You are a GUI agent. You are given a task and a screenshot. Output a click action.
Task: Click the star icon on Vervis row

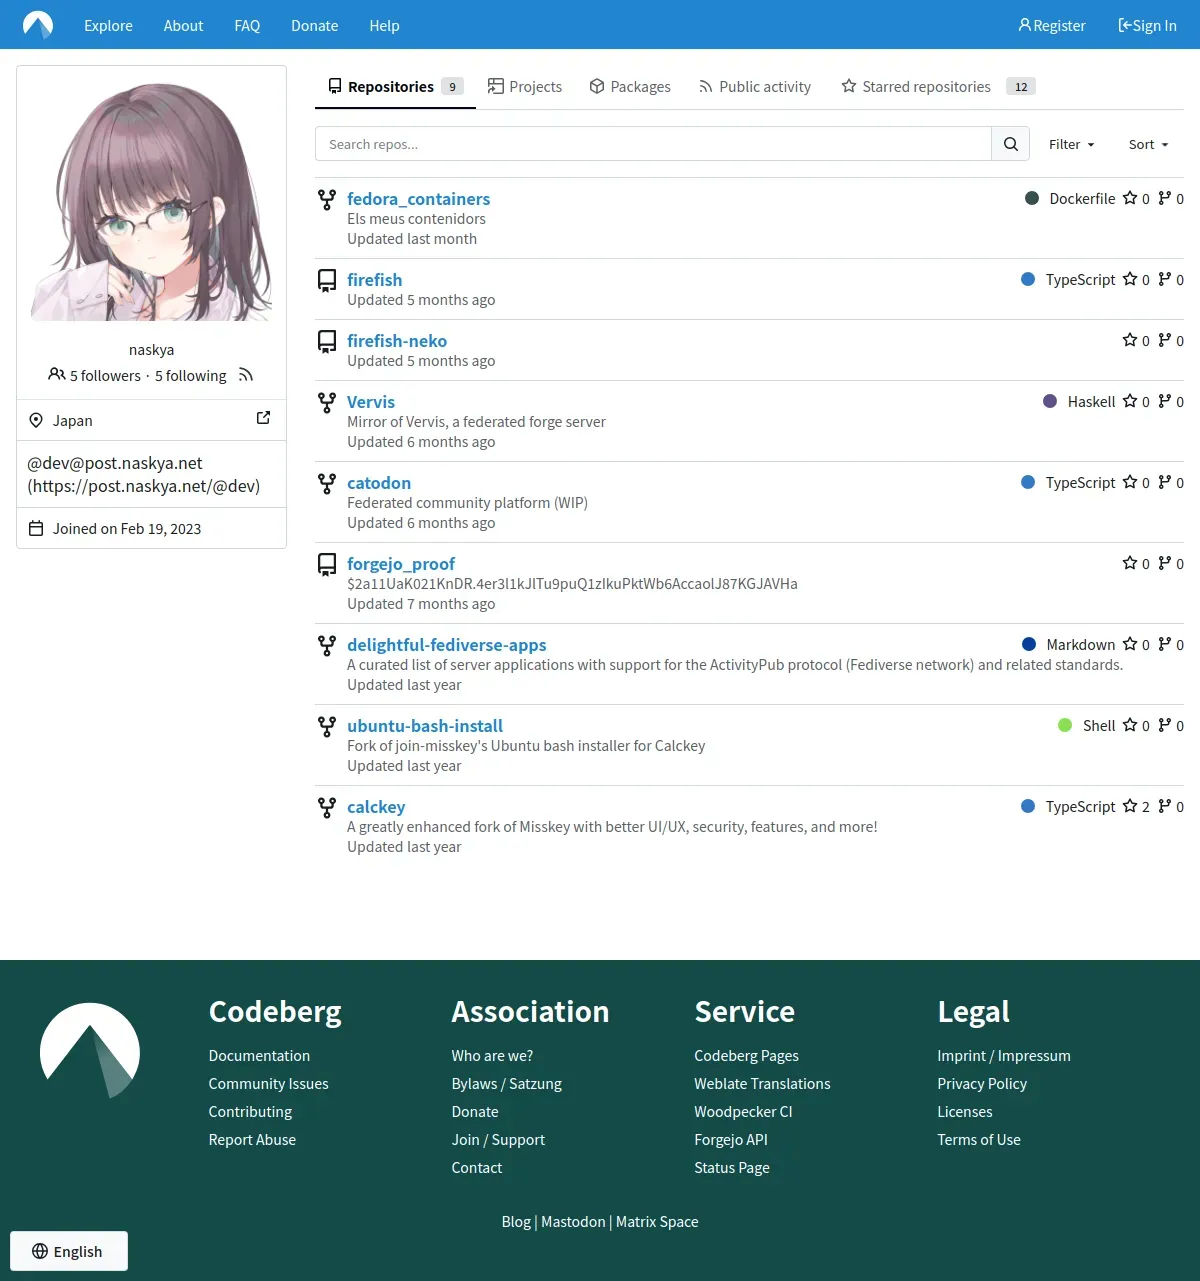(1130, 401)
